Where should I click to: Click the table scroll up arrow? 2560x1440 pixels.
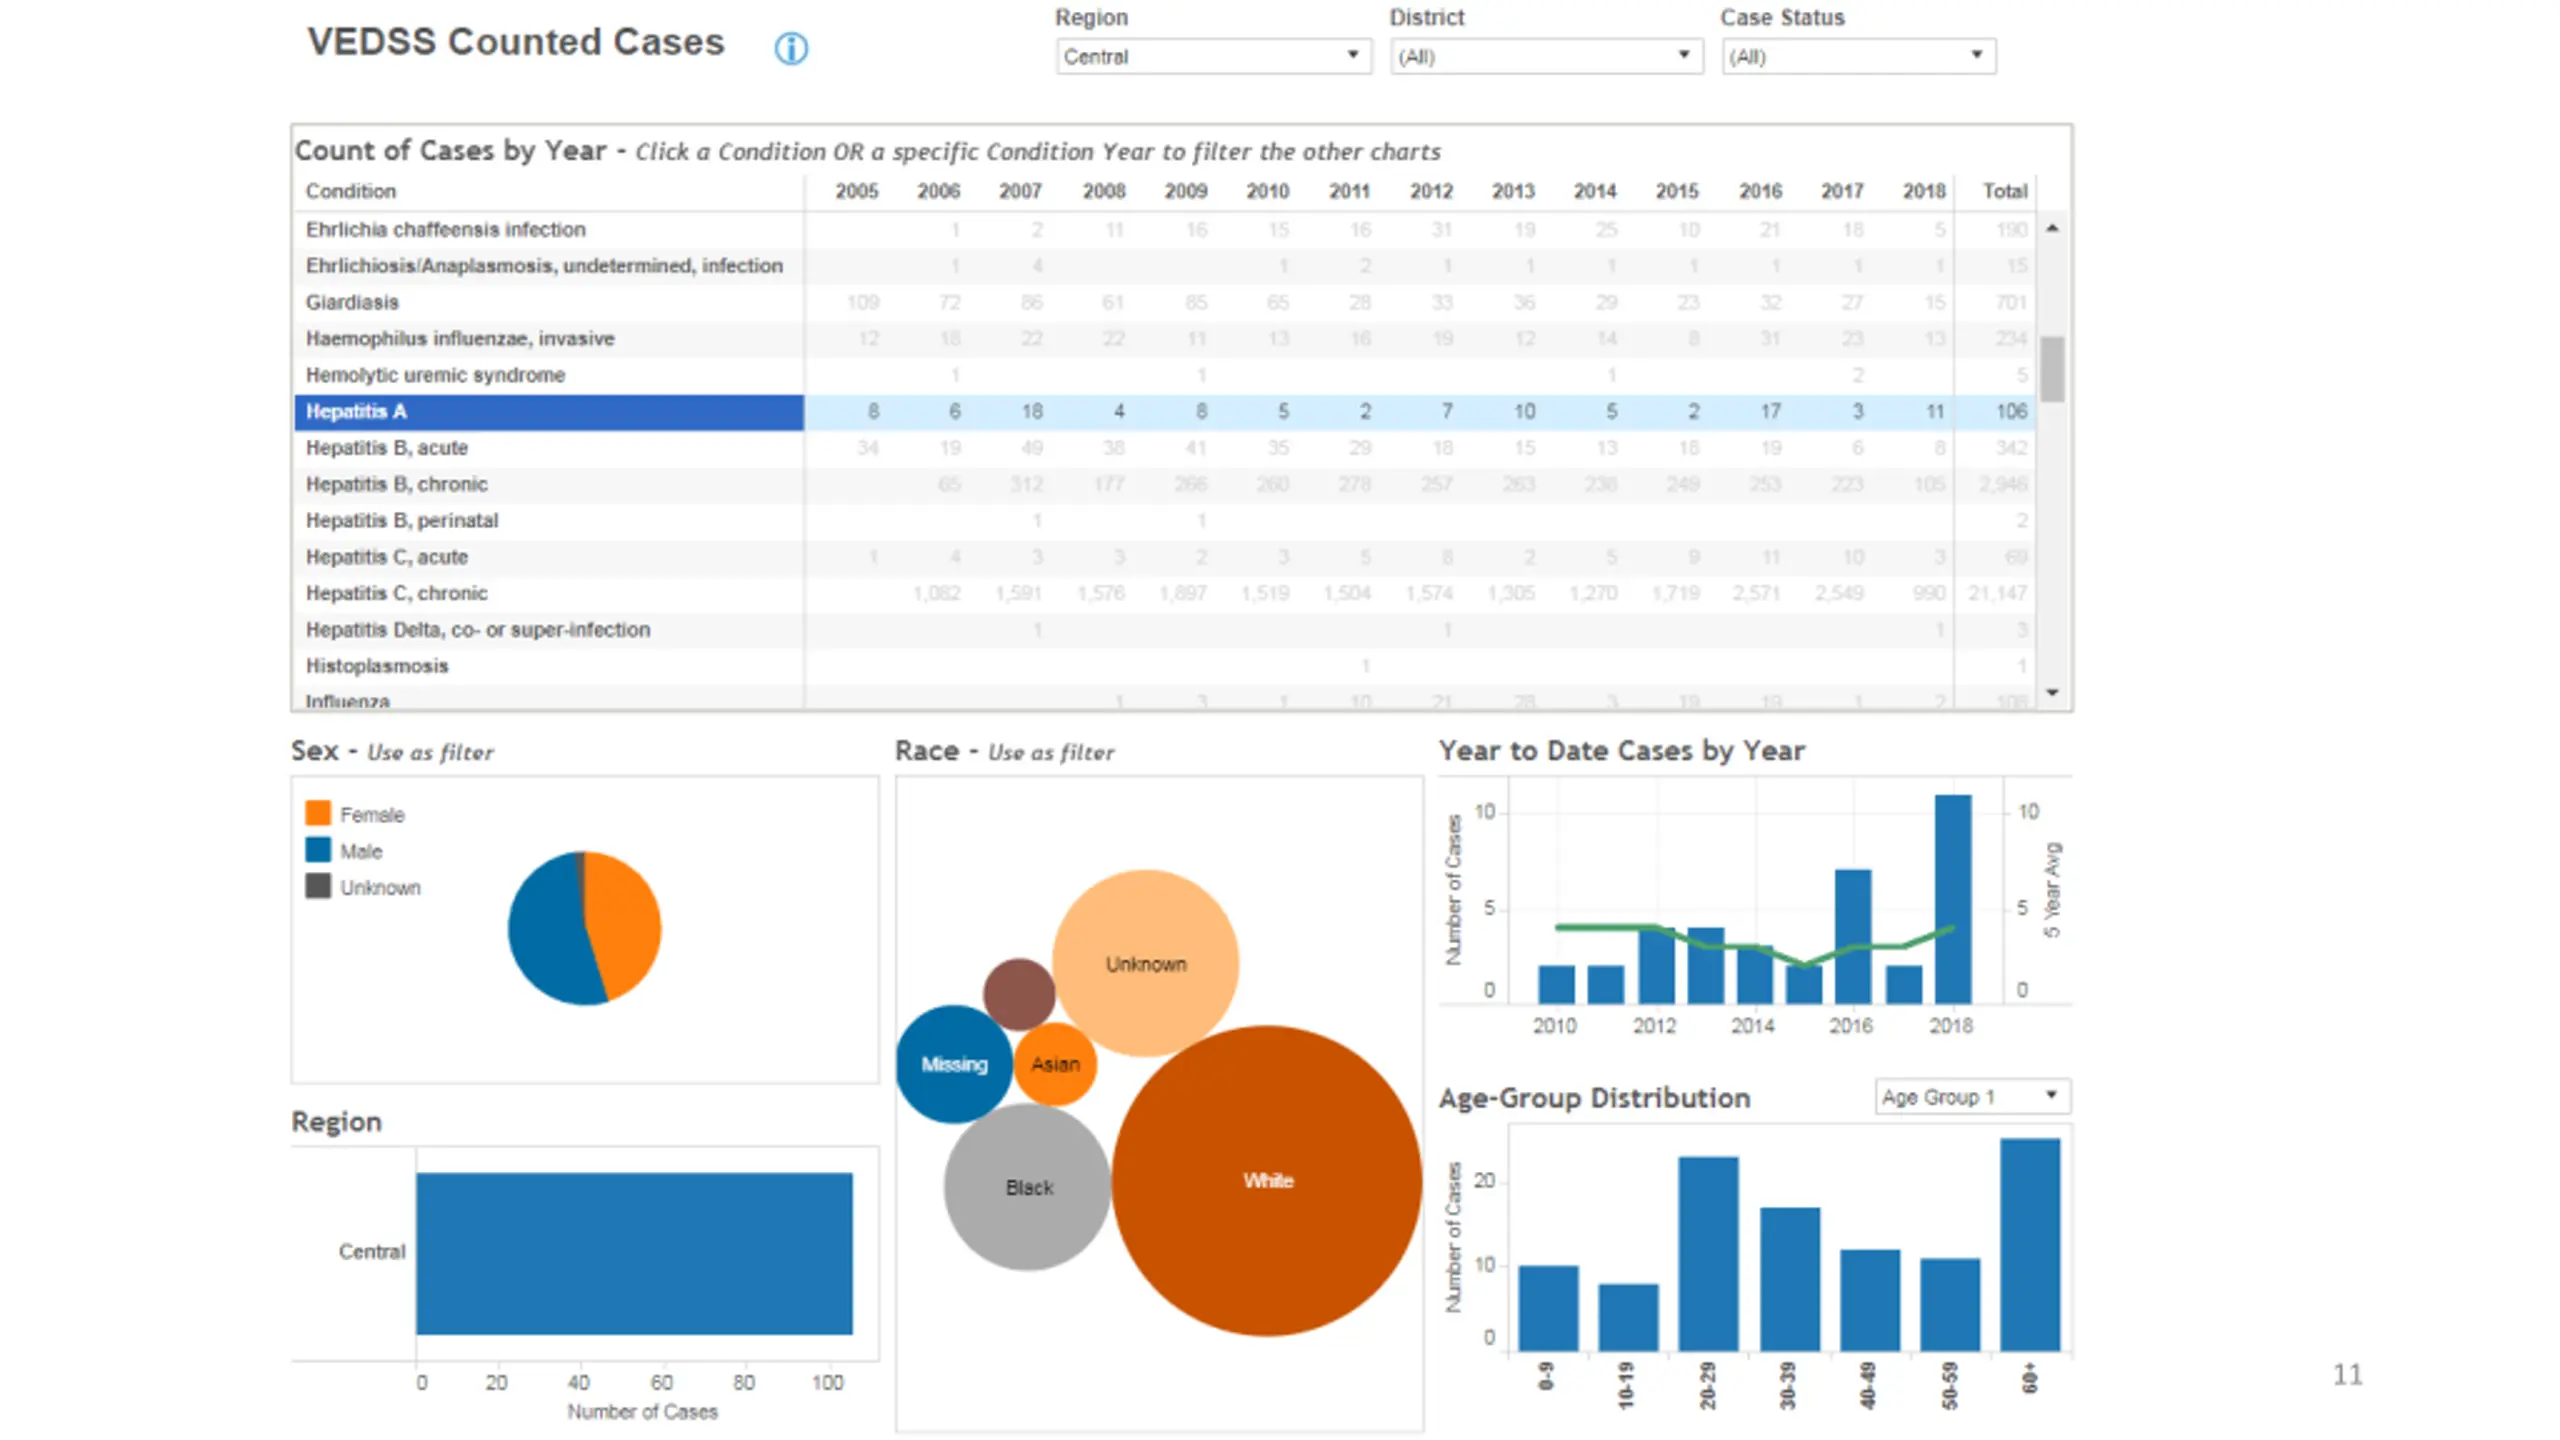(x=2052, y=229)
